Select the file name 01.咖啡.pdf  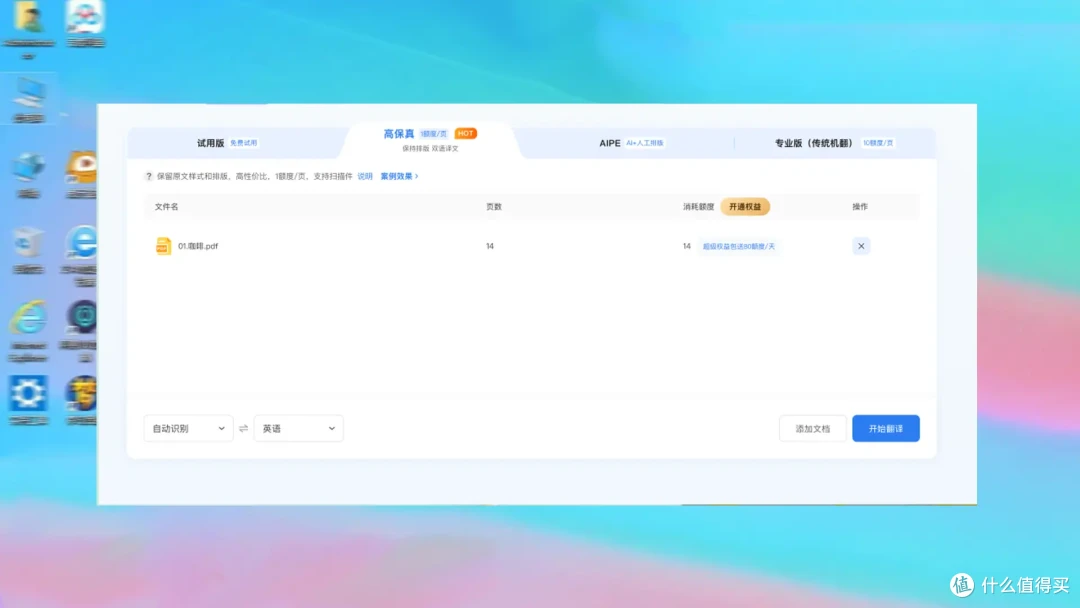[x=198, y=246]
